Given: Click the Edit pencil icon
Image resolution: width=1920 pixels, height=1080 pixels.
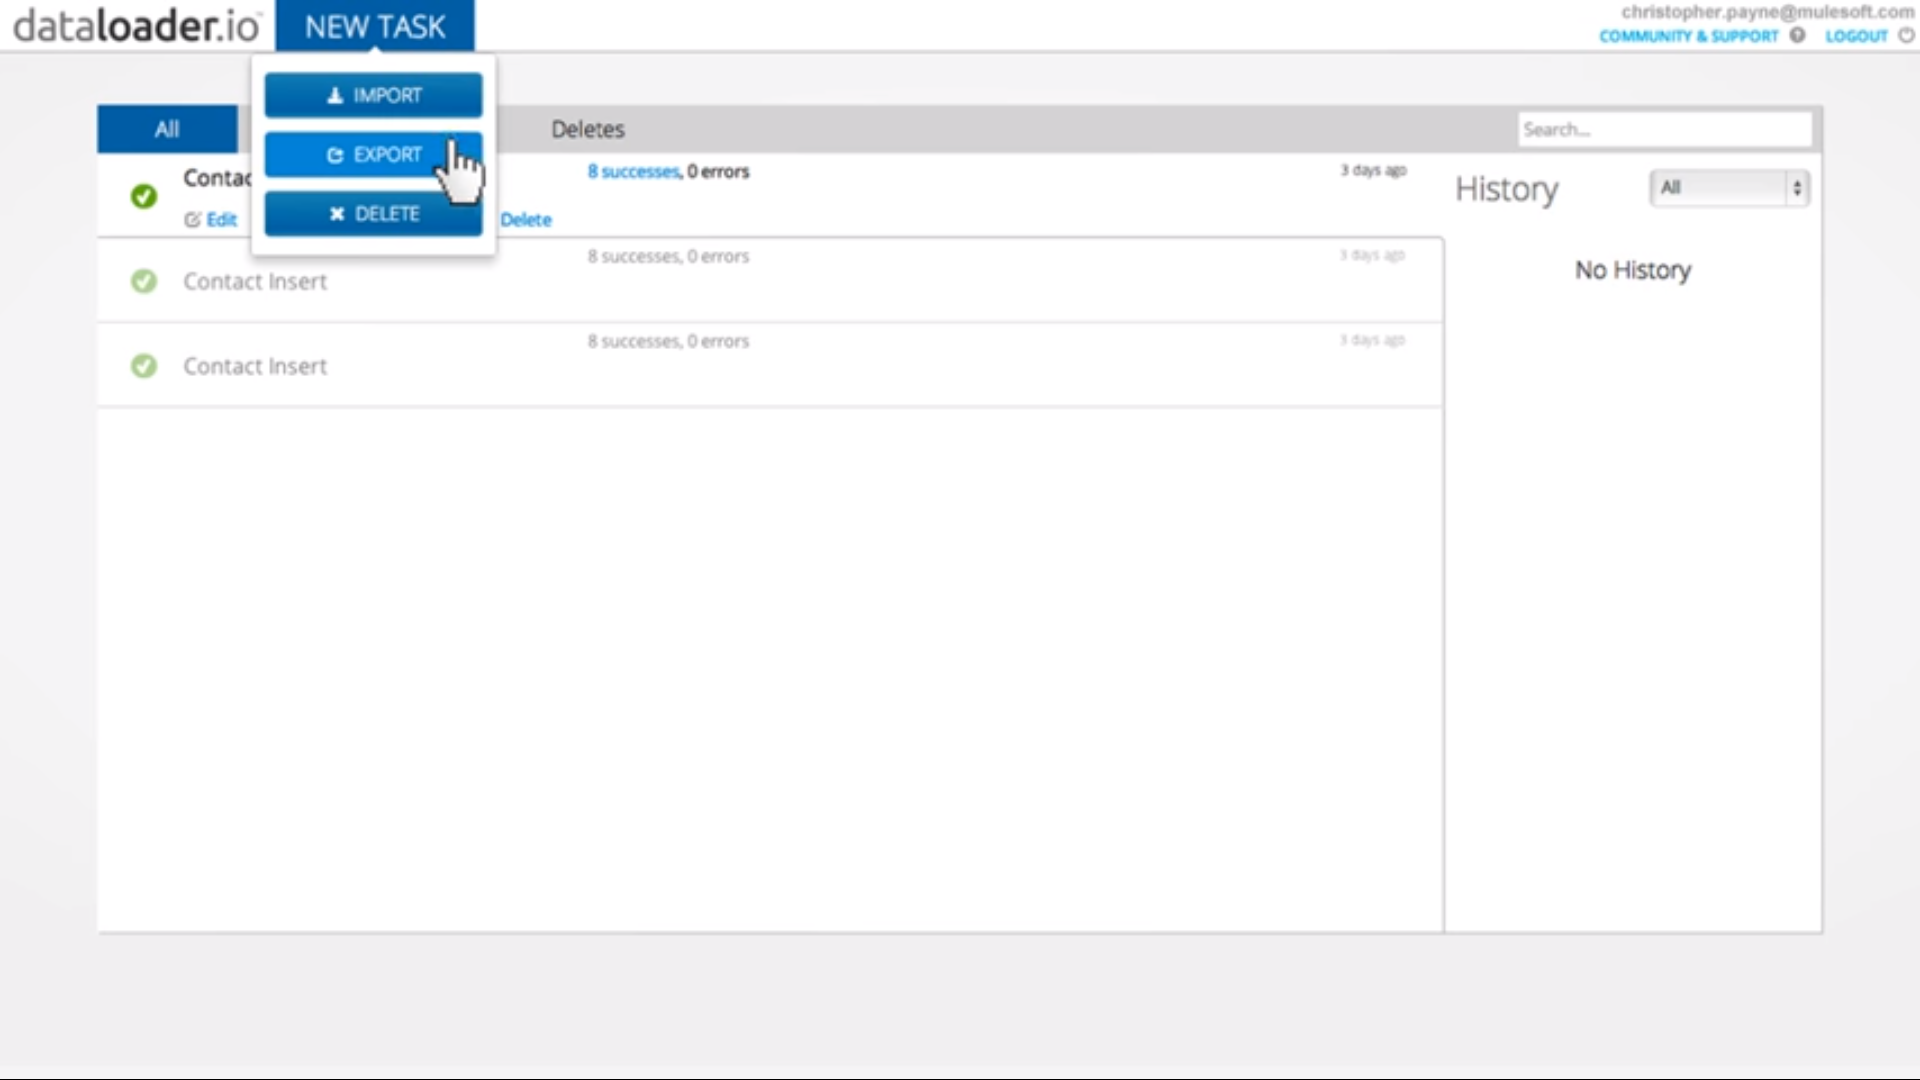Looking at the screenshot, I should 192,220.
